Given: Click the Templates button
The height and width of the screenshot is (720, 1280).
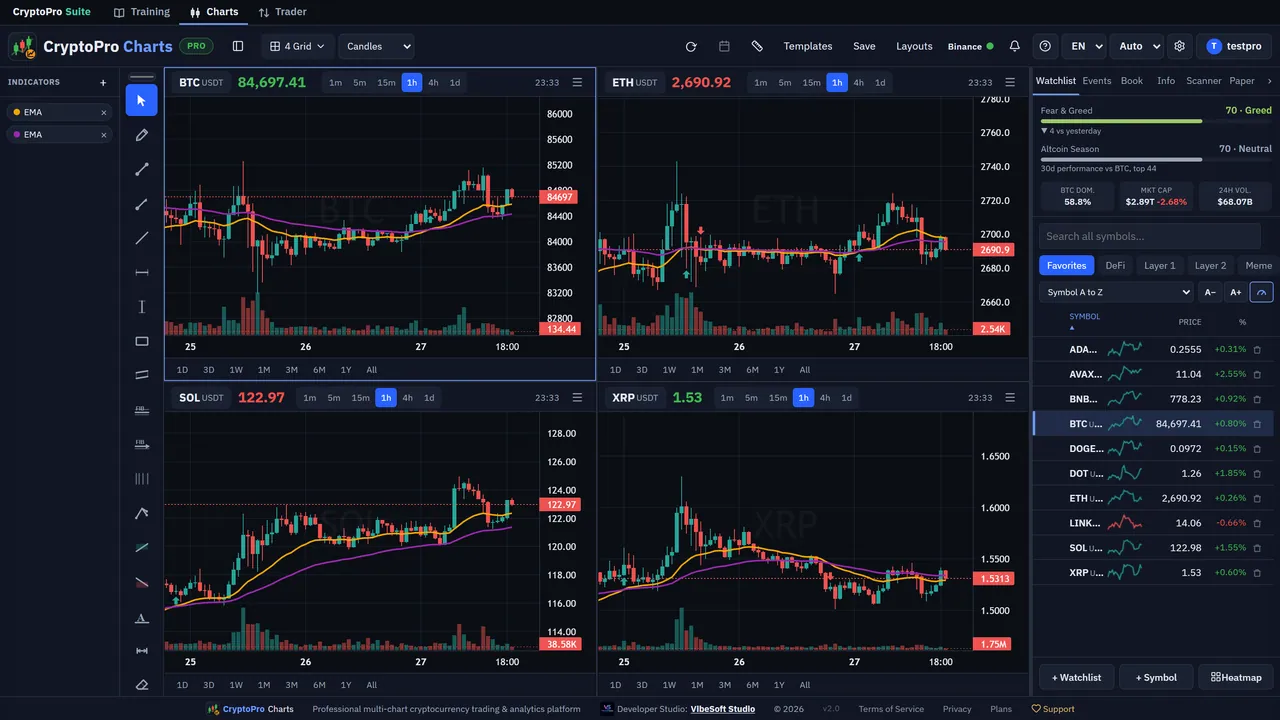Looking at the screenshot, I should click(808, 46).
